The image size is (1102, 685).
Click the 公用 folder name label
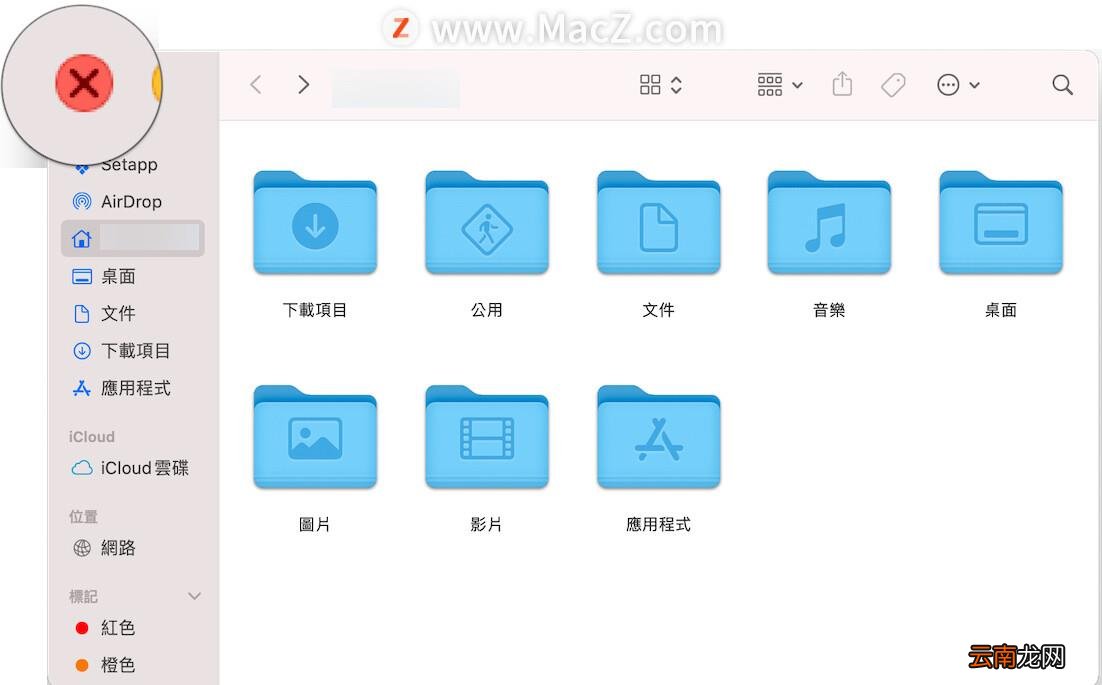click(486, 310)
